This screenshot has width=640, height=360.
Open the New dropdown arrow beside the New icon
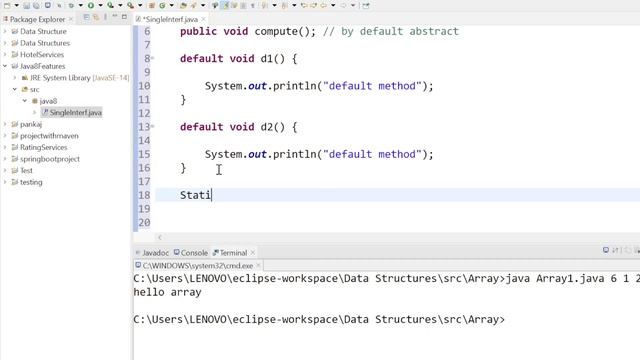tap(16, 5)
